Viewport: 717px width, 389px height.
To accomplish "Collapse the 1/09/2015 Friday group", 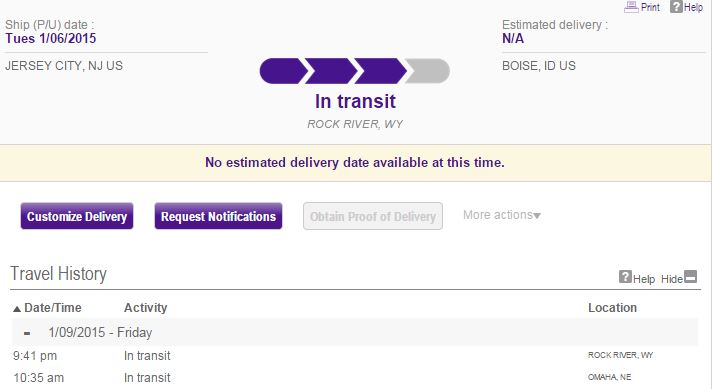I will (x=27, y=333).
